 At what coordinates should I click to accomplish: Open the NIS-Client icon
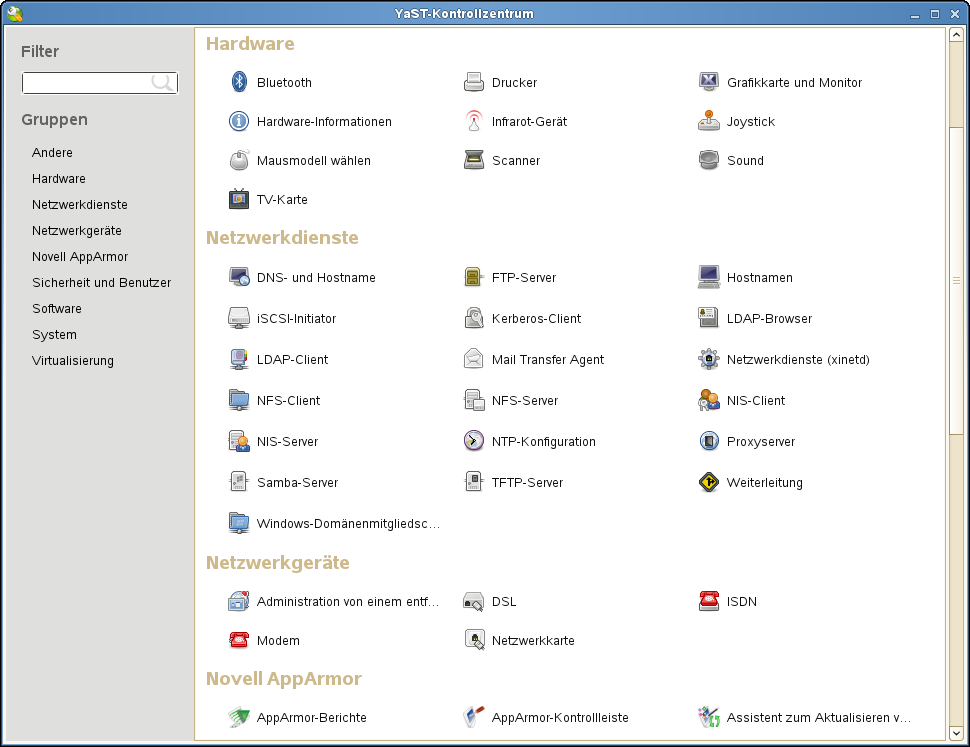[709, 399]
